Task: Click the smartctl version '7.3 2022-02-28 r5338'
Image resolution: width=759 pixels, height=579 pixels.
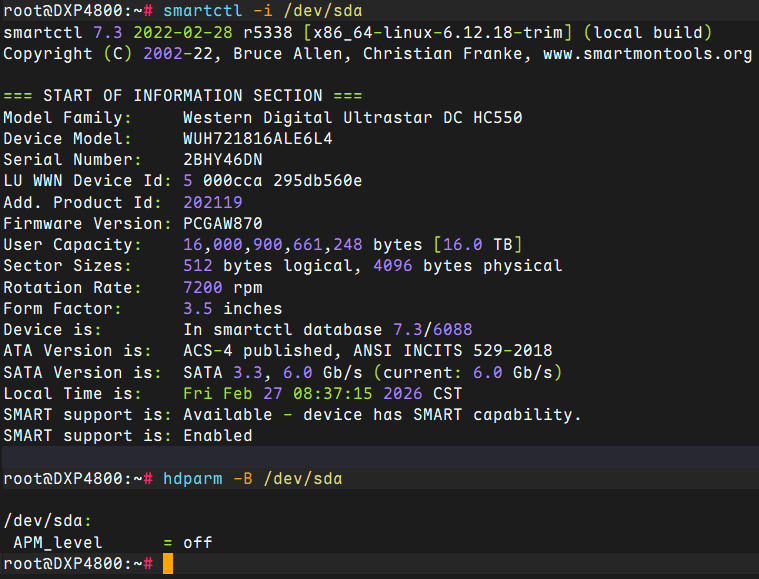Action: point(193,32)
